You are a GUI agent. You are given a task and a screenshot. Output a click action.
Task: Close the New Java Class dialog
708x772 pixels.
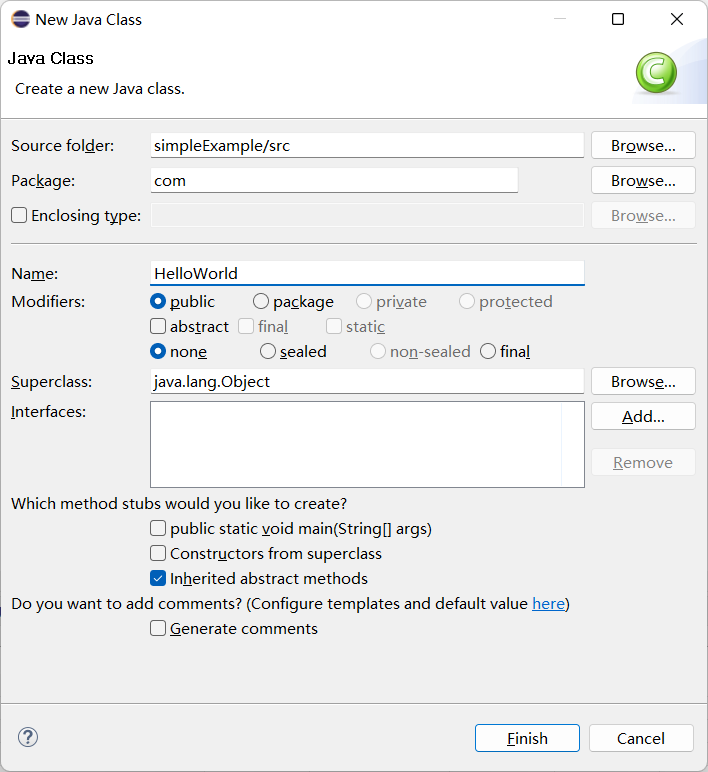[x=677, y=19]
